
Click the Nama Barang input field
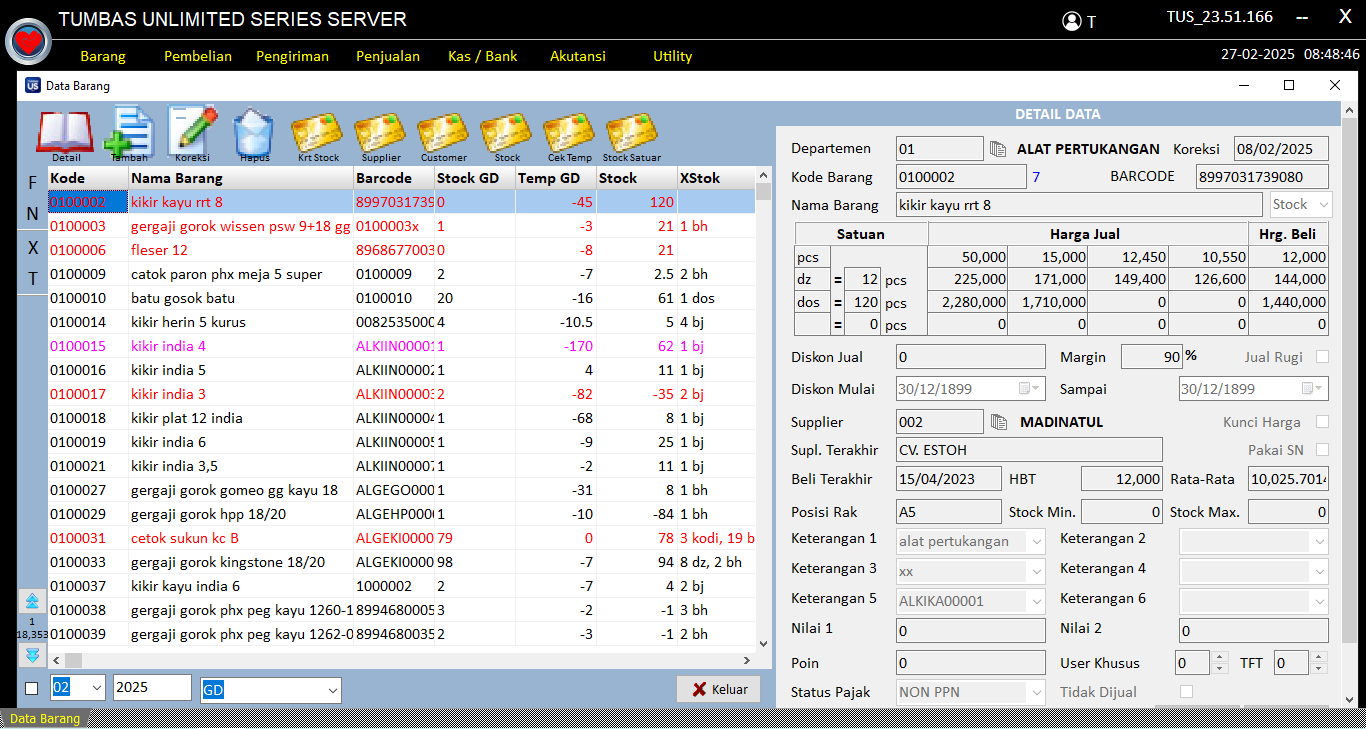[x=1079, y=205]
